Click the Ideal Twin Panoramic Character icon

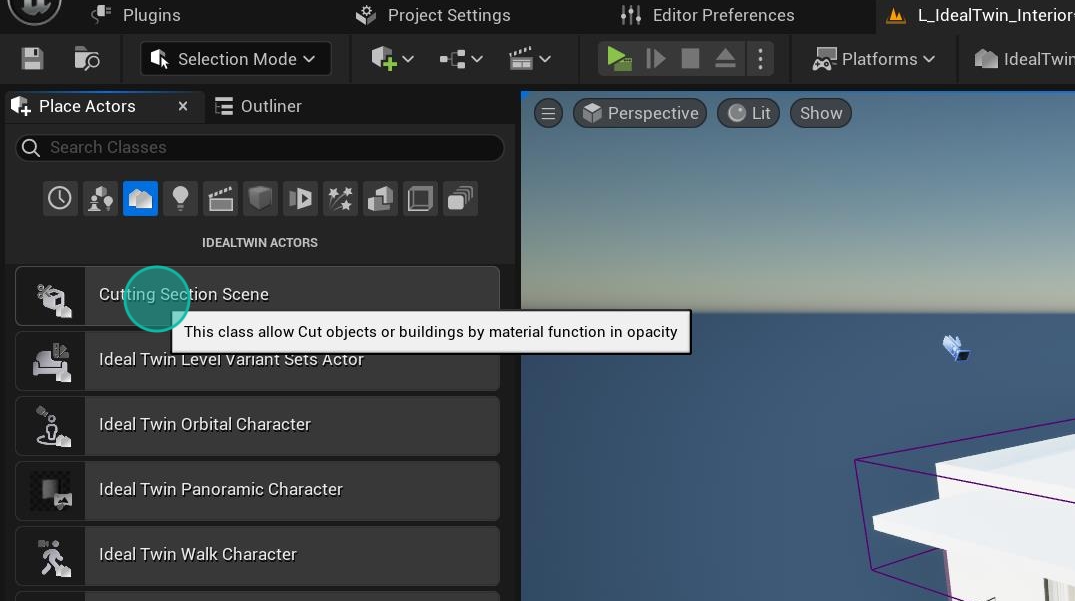[53, 491]
